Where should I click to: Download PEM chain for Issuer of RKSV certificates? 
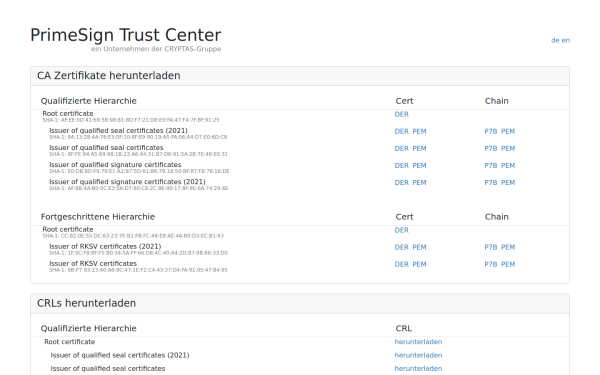pyautogui.click(x=508, y=264)
